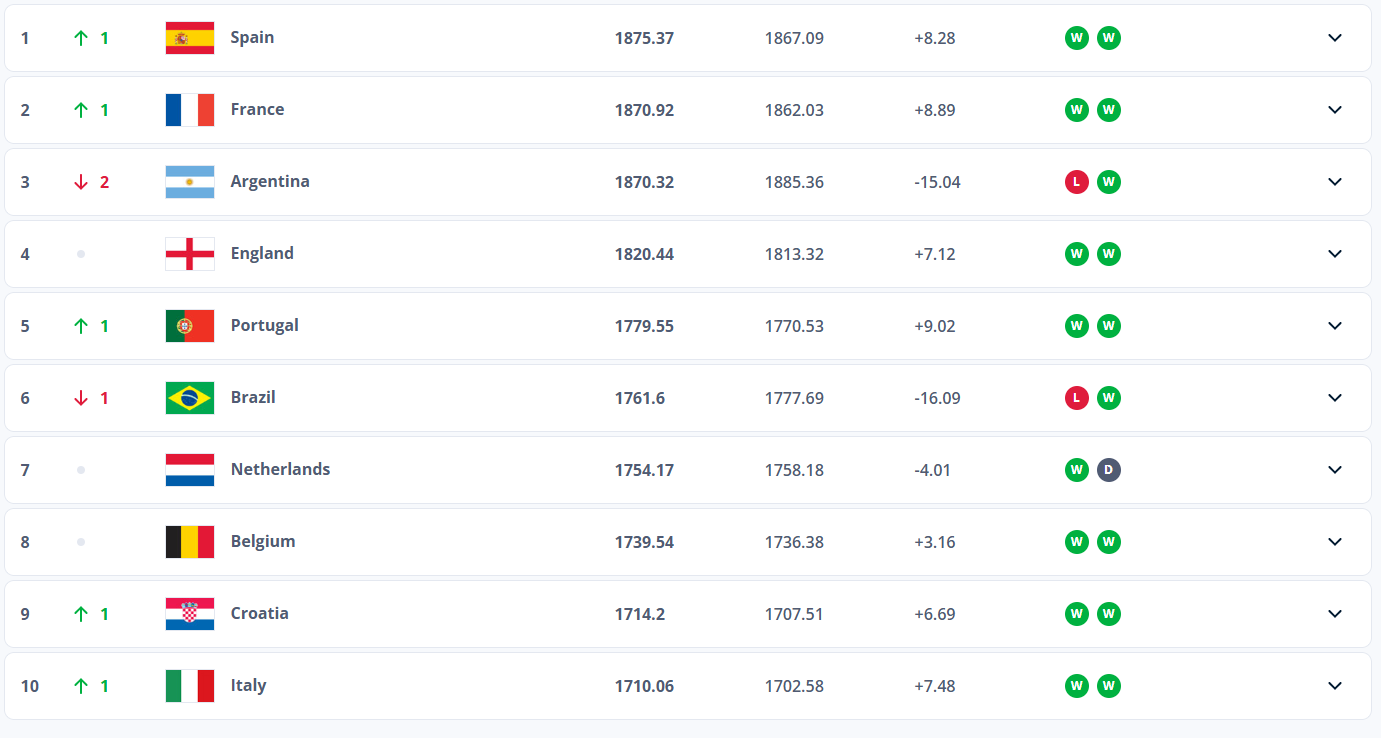Expand the England row chevron
The image size is (1381, 738).
(x=1334, y=254)
